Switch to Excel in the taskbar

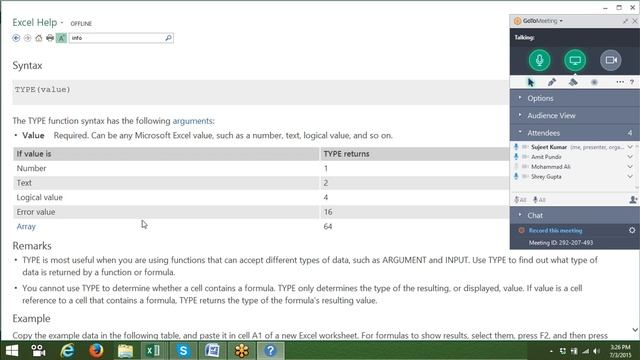154,351
